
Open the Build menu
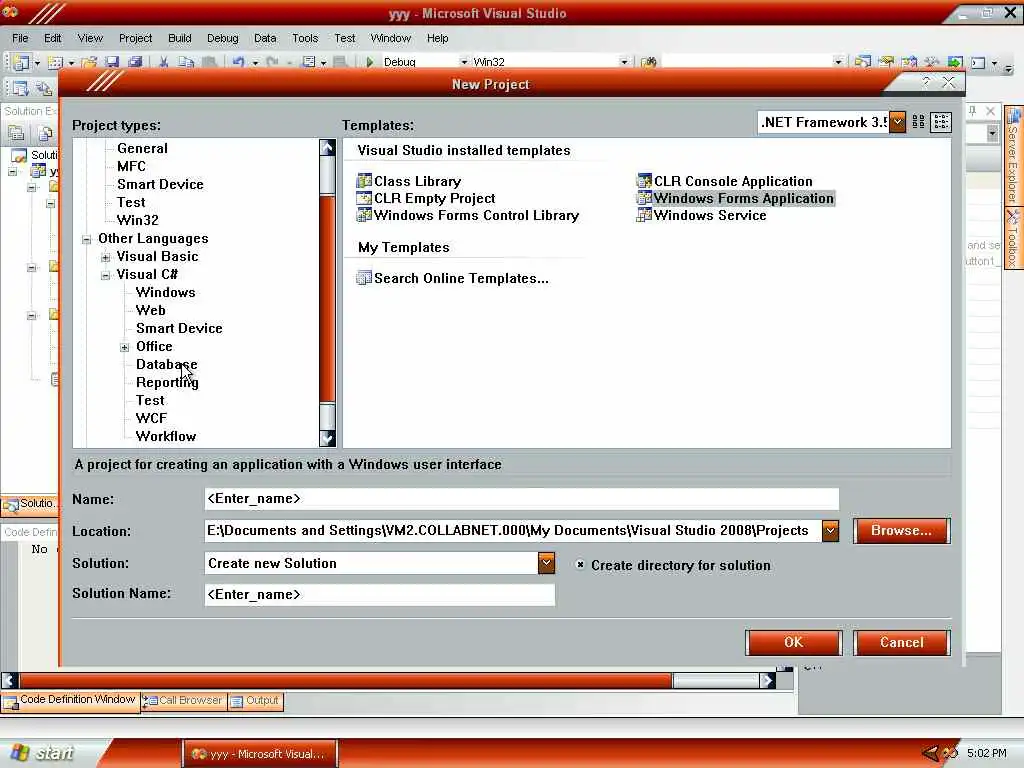tap(180, 38)
